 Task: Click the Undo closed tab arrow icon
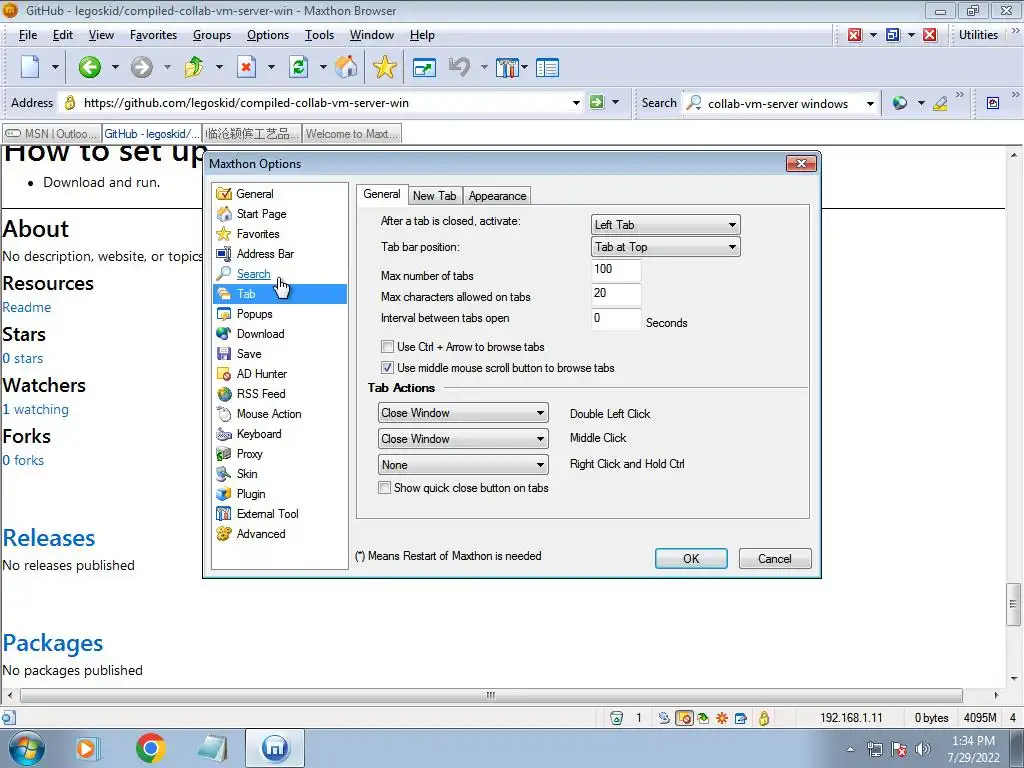459,67
